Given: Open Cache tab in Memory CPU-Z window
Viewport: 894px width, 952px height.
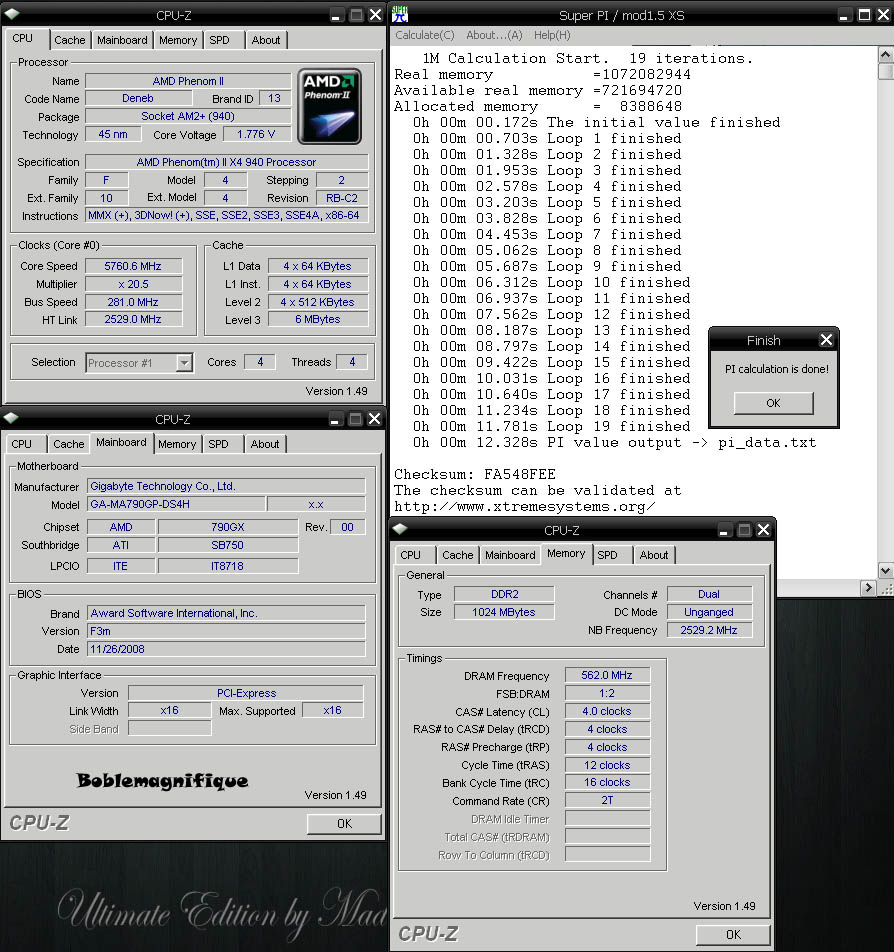Looking at the screenshot, I should 457,555.
